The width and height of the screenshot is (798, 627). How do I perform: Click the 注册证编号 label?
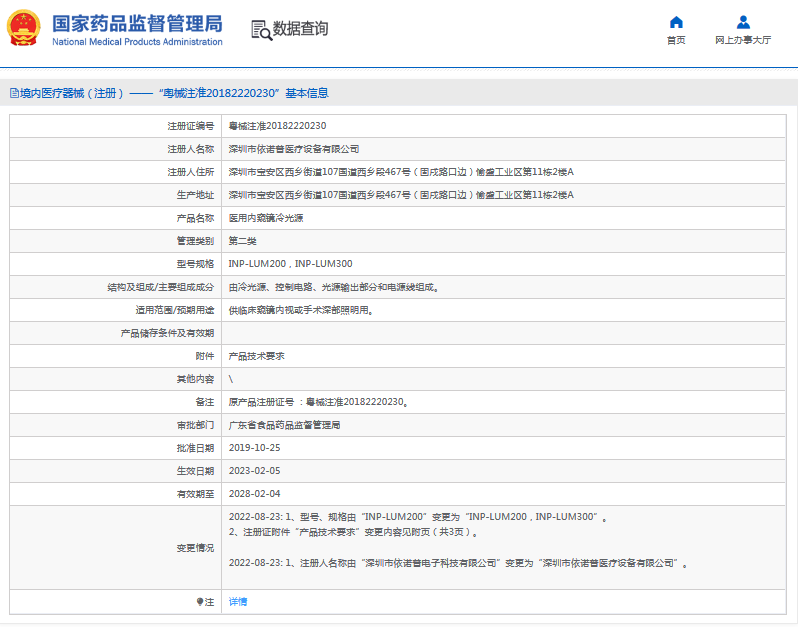(x=191, y=126)
